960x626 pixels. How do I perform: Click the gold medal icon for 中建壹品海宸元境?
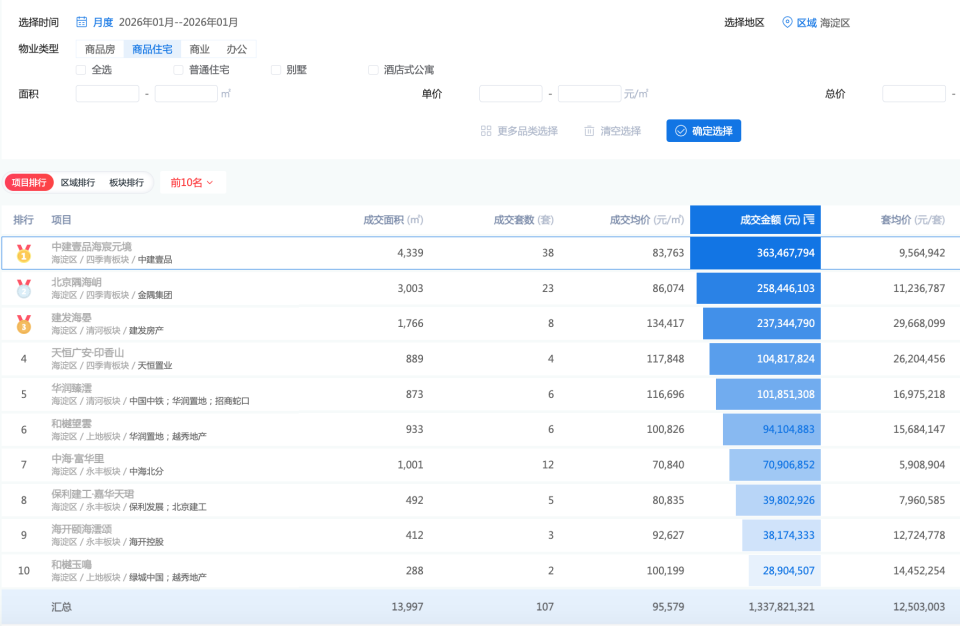(x=23, y=253)
